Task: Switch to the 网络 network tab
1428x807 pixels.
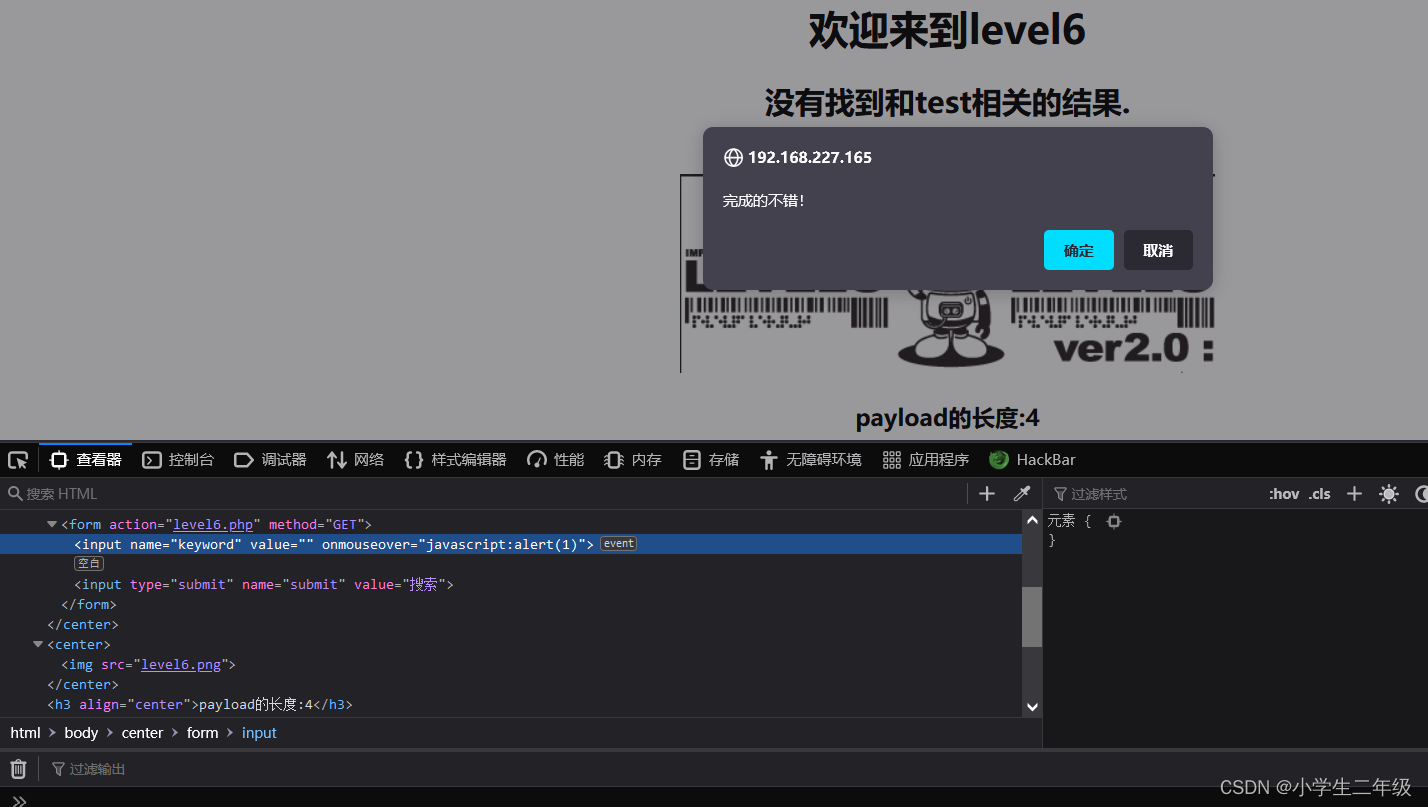Action: (355, 460)
